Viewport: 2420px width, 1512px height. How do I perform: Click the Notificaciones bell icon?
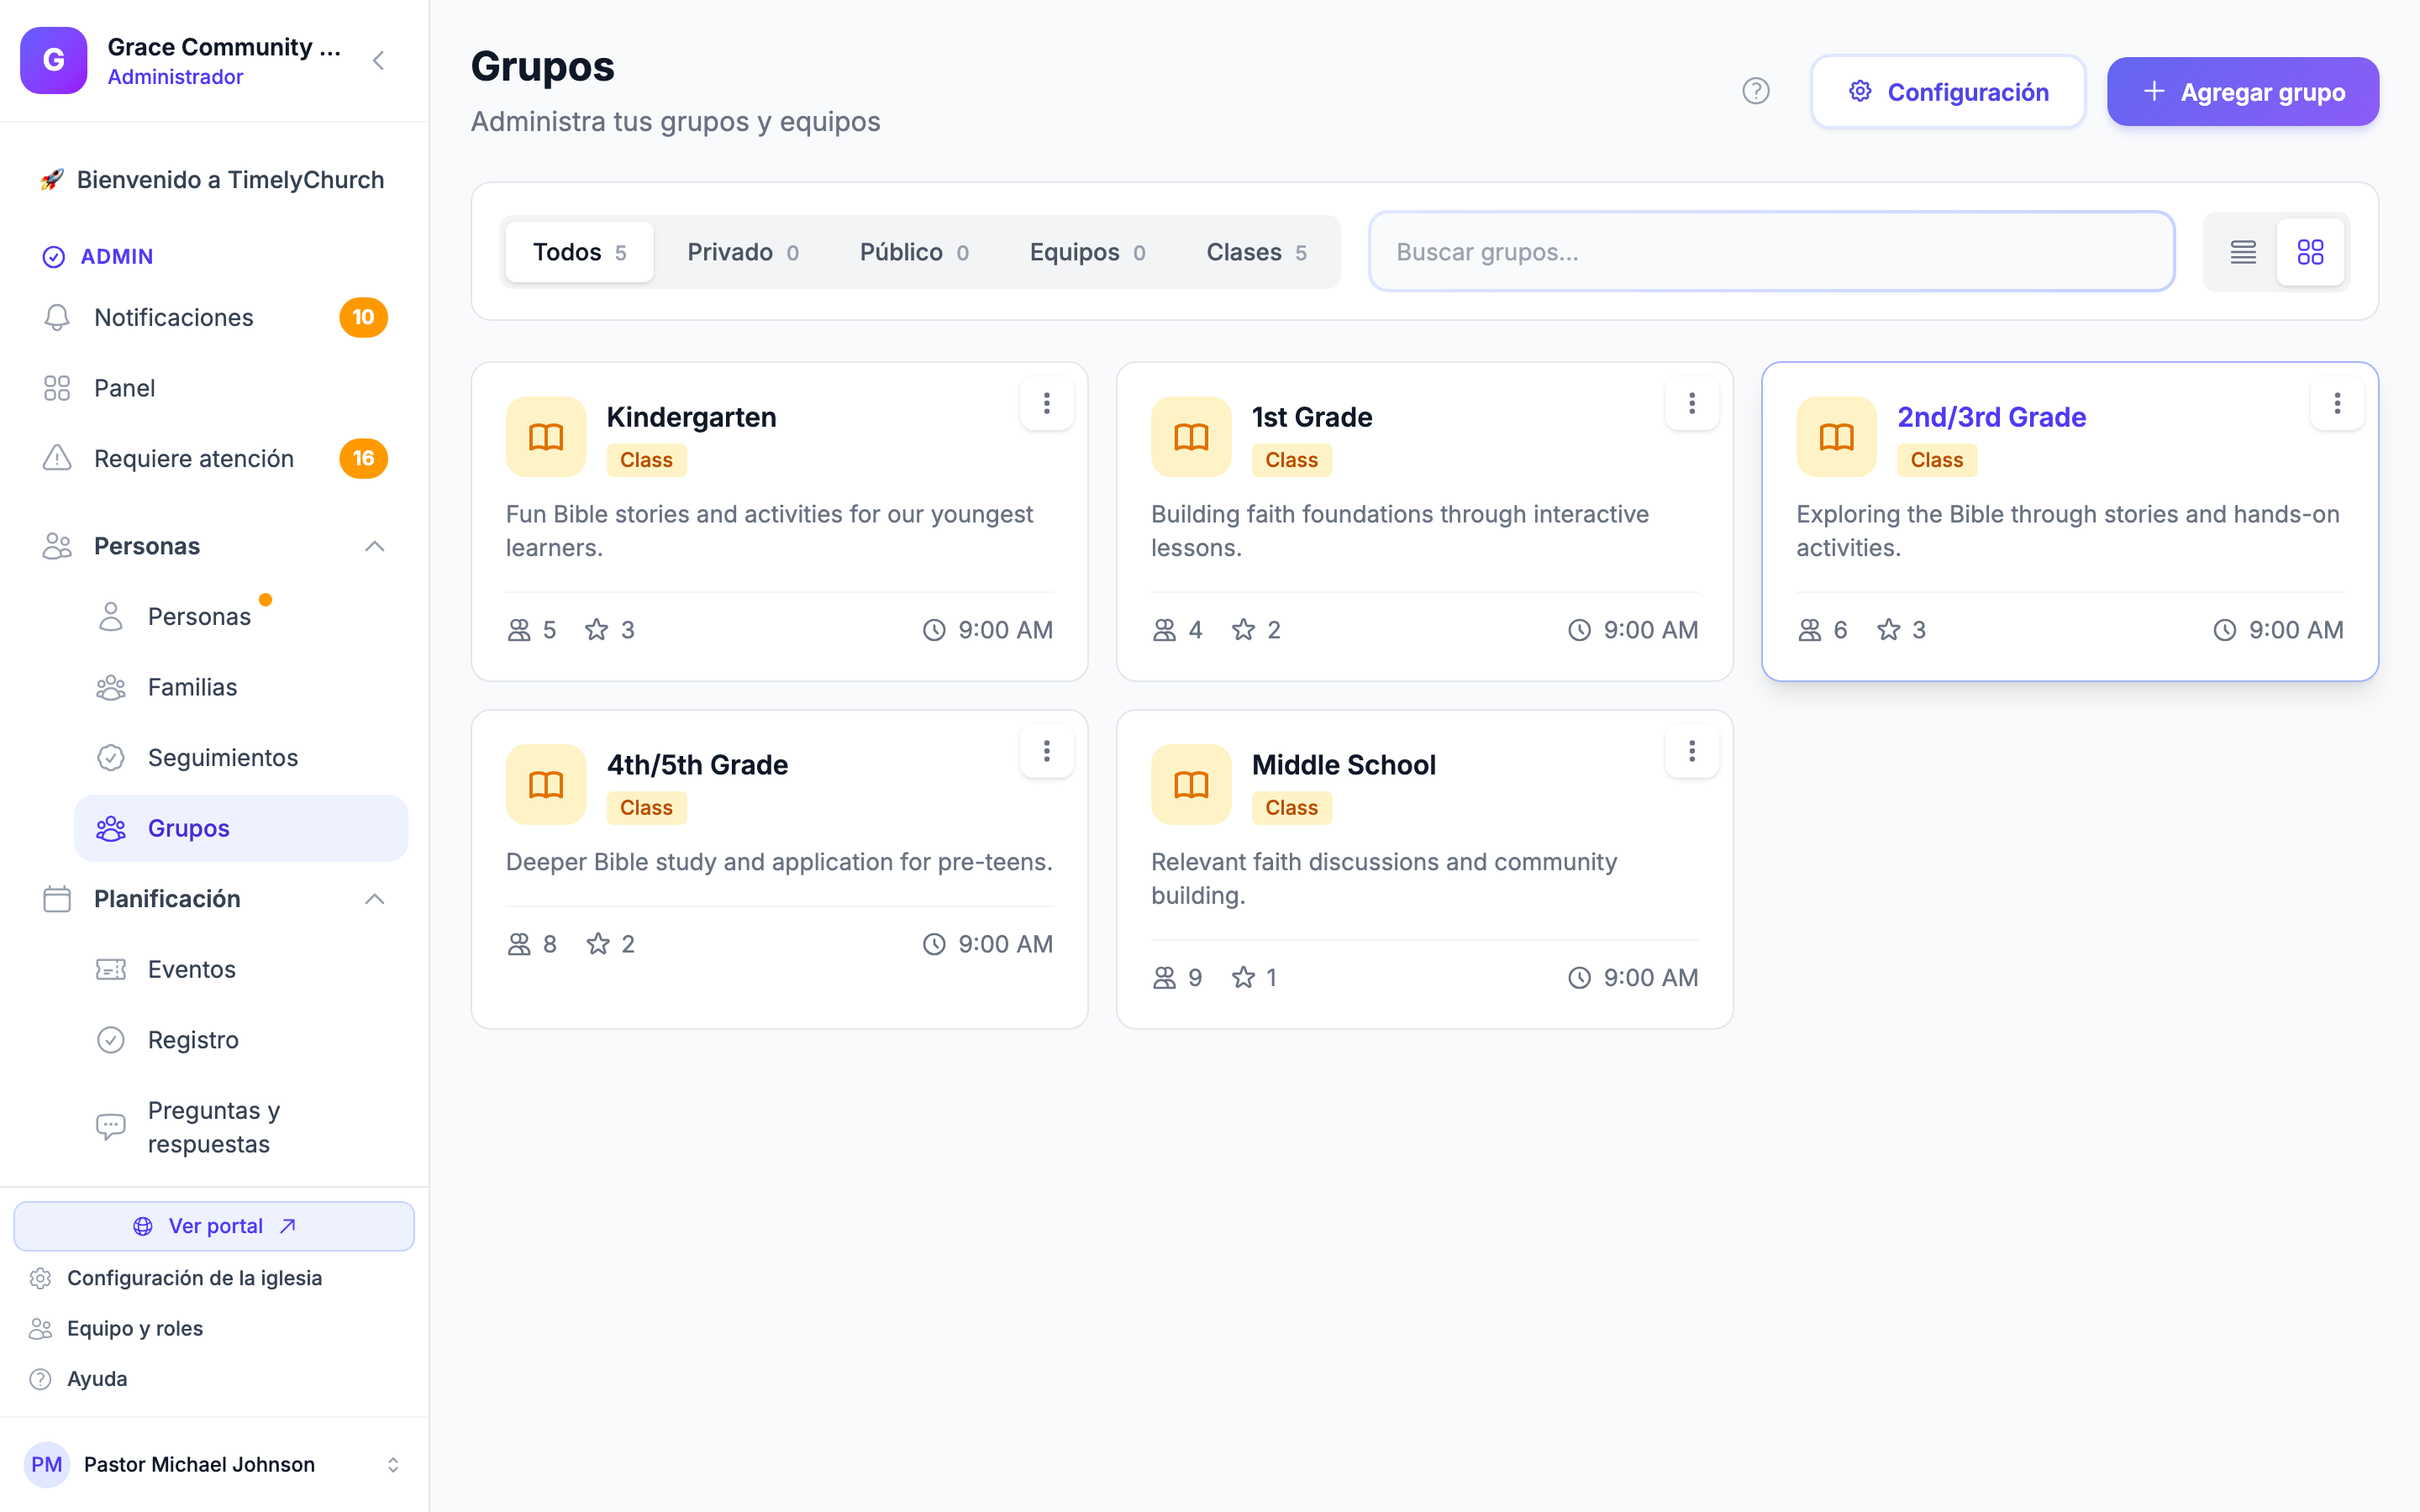click(57, 317)
